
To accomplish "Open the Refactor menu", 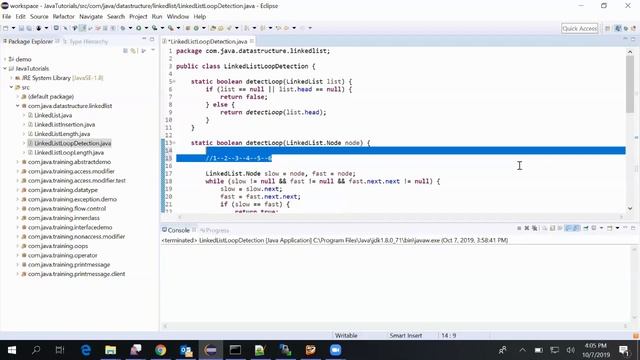I will tap(64, 17).
